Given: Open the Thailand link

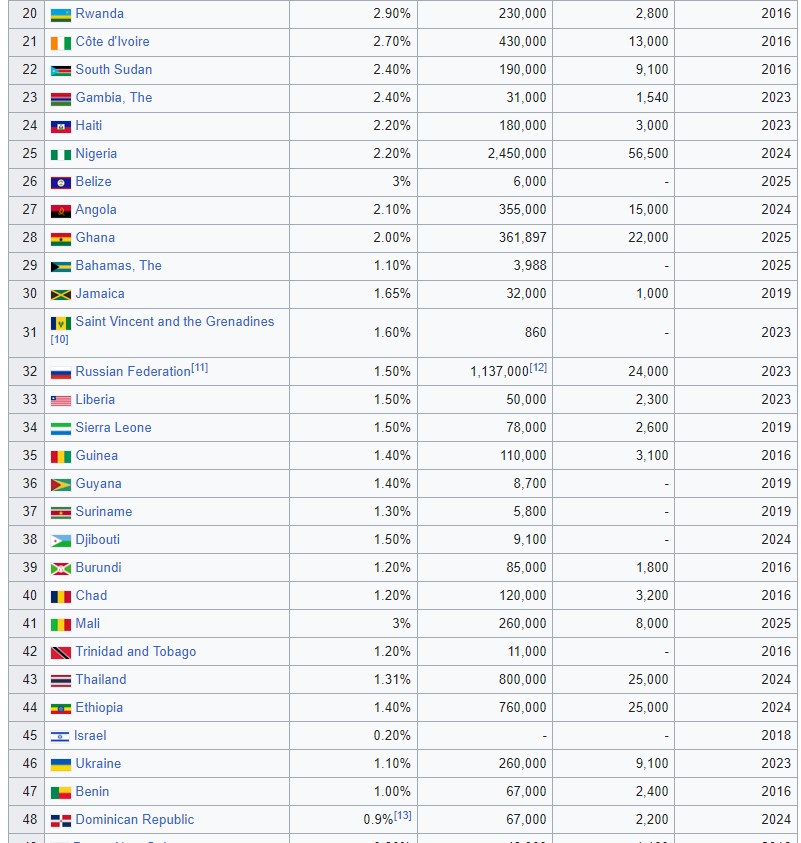Looking at the screenshot, I should [101, 679].
